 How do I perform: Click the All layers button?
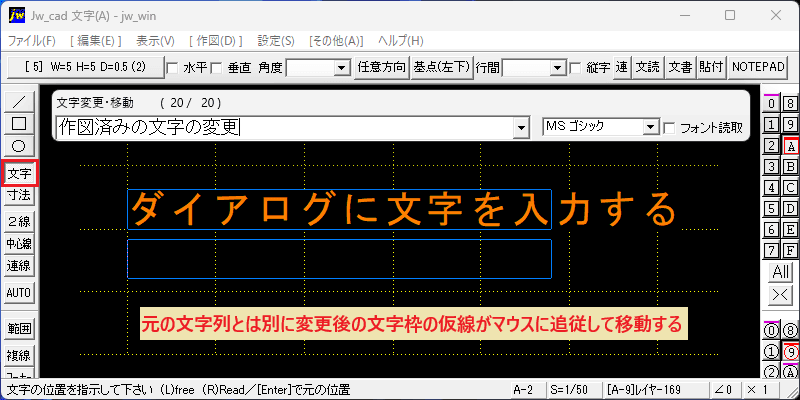[x=781, y=272]
